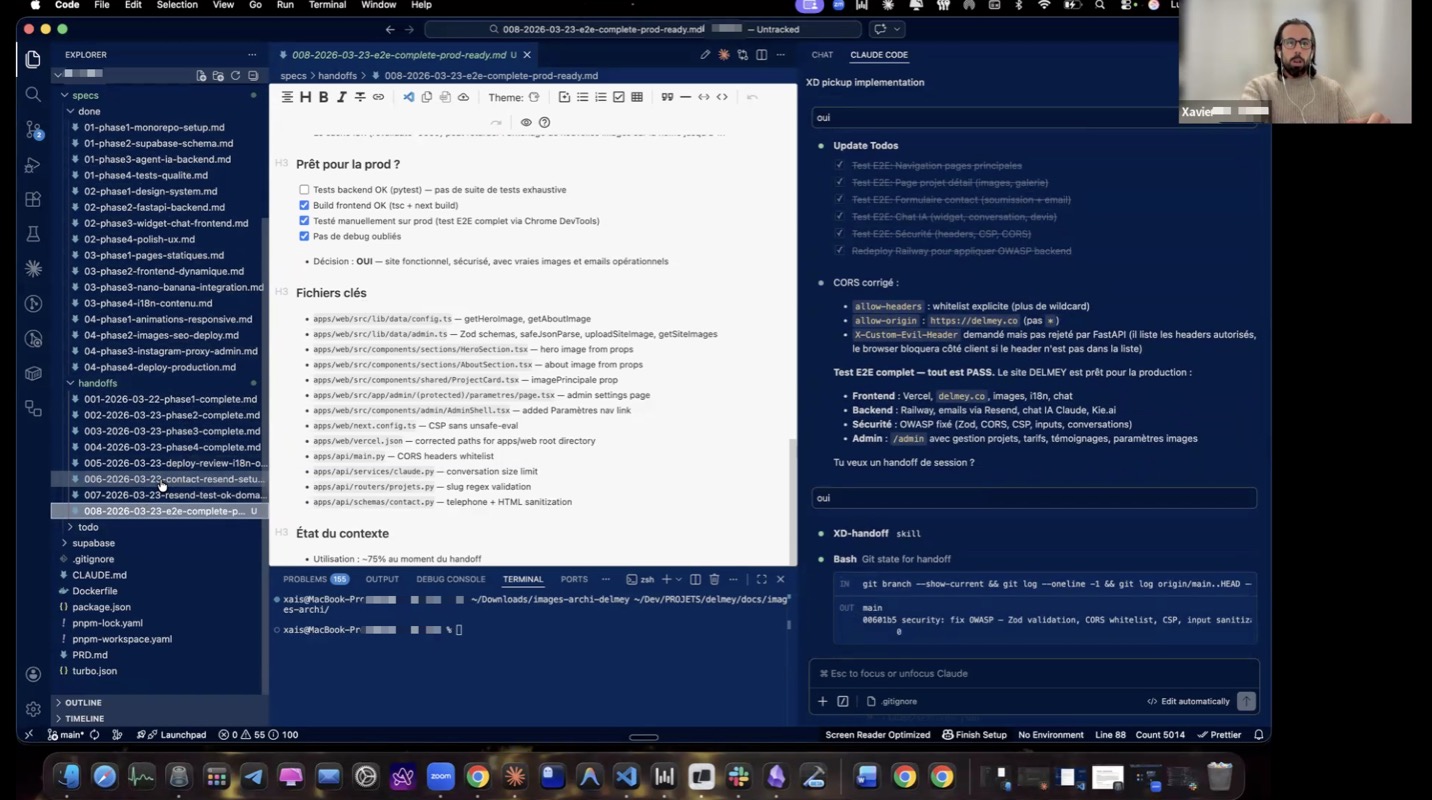The height and width of the screenshot is (800, 1432).
Task: Expand the OUTLINE section
Action: 83,703
